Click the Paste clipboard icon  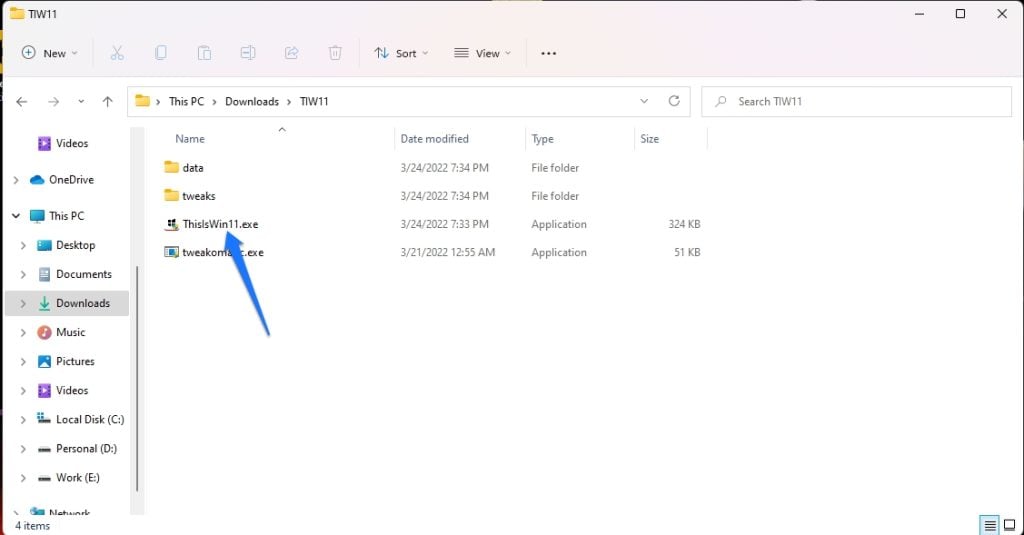tap(204, 53)
